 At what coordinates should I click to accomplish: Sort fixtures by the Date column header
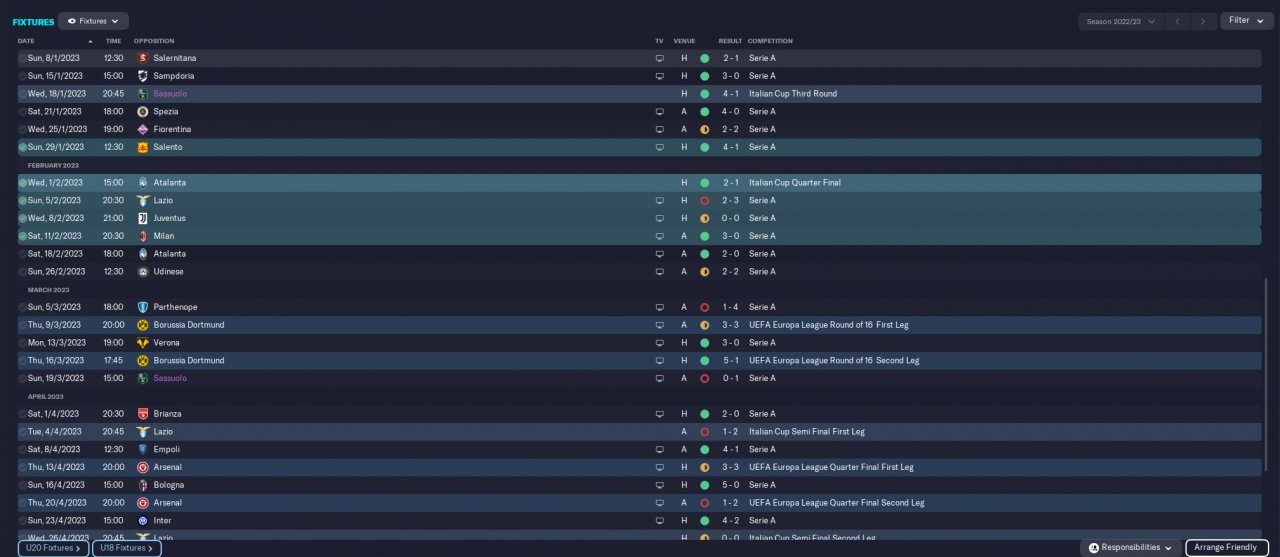pyautogui.click(x=26, y=41)
